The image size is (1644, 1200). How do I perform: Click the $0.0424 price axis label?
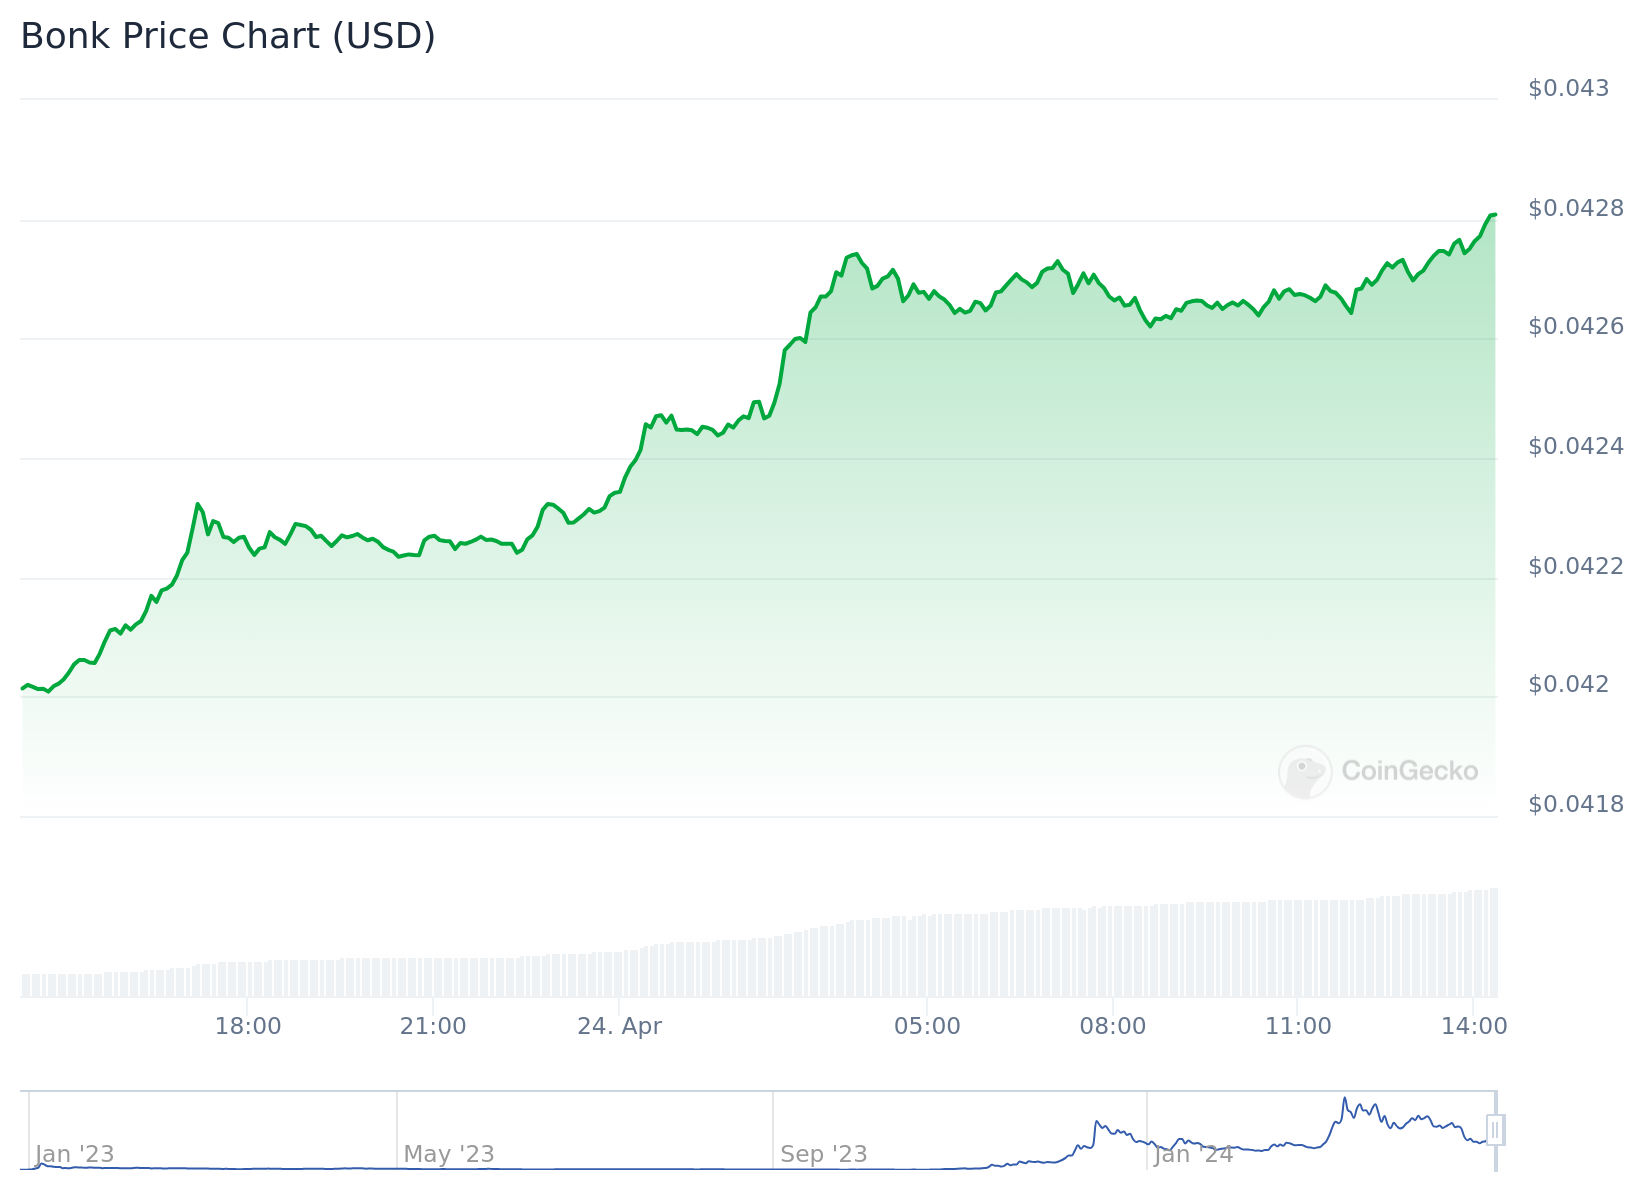point(1575,446)
